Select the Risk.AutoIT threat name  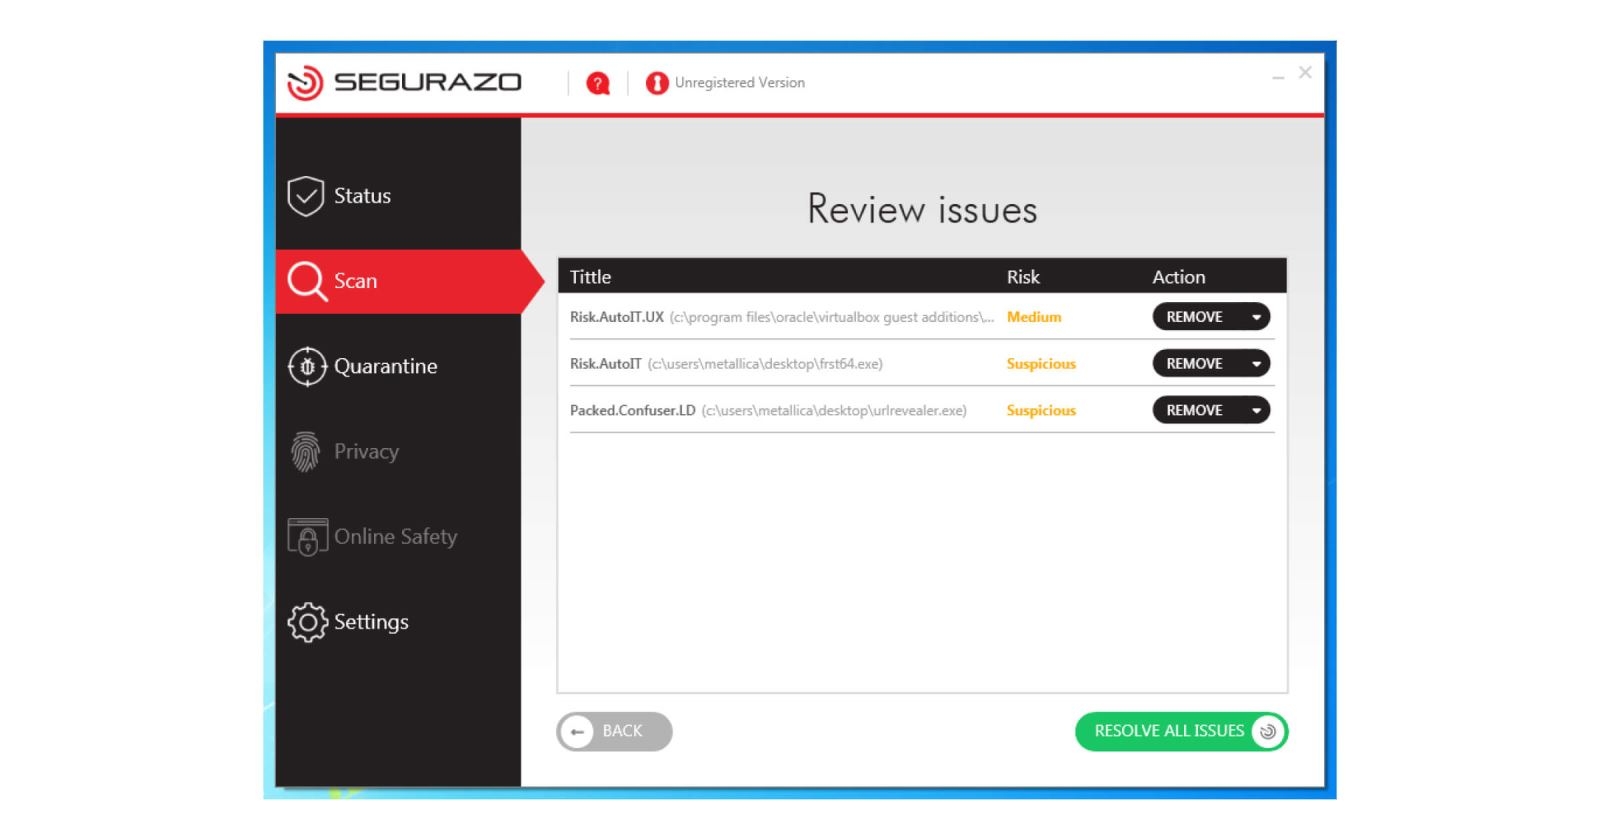coord(606,364)
